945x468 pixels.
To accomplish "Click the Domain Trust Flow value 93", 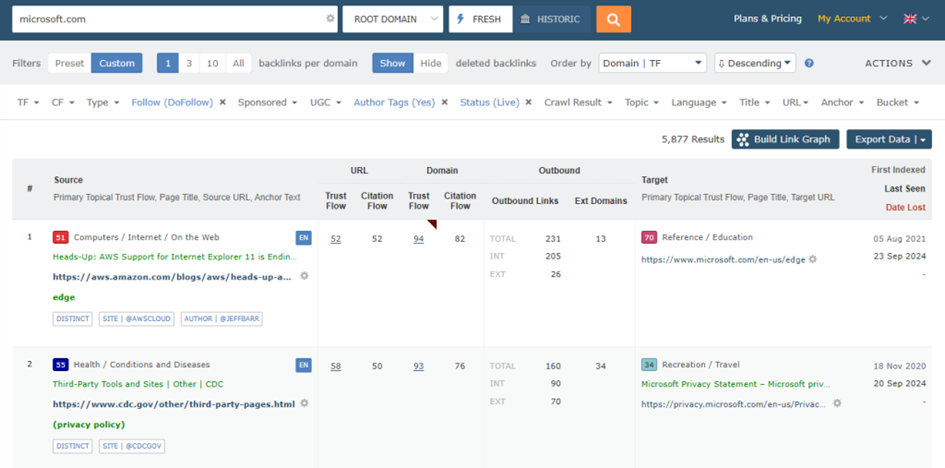I will 418,366.
